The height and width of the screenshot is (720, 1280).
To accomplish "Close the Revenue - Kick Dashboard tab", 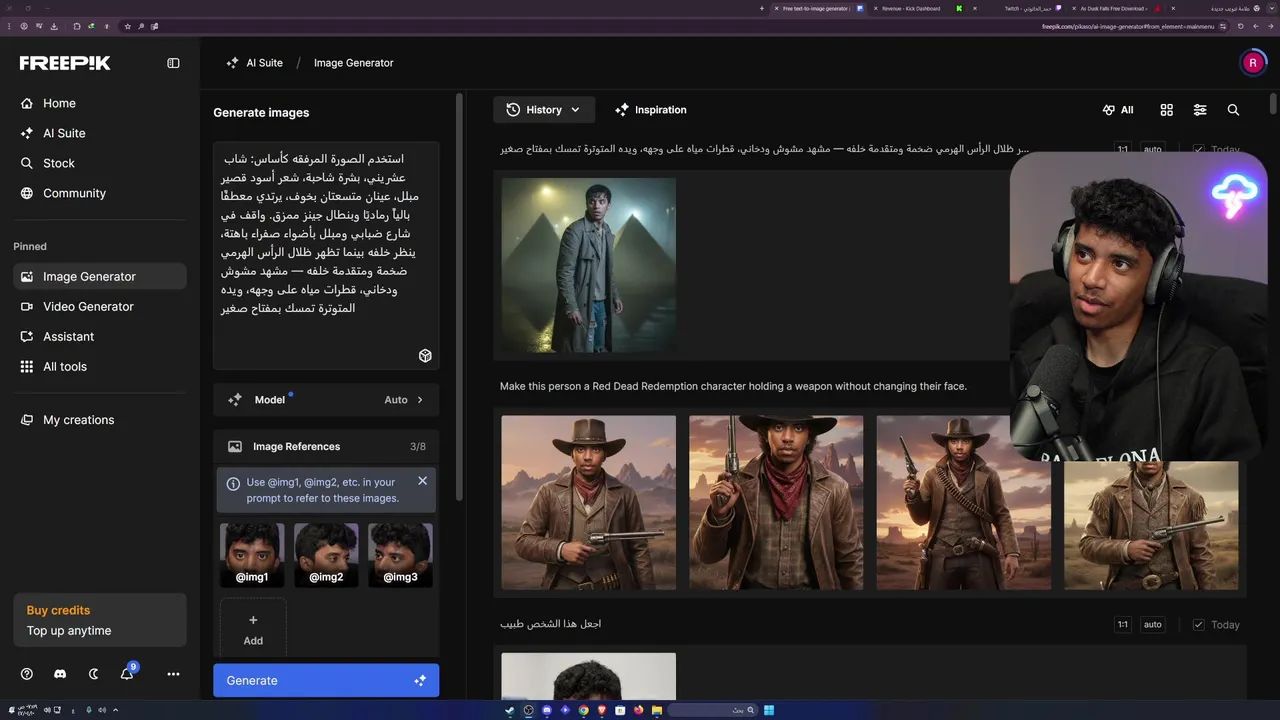I will [x=876, y=8].
